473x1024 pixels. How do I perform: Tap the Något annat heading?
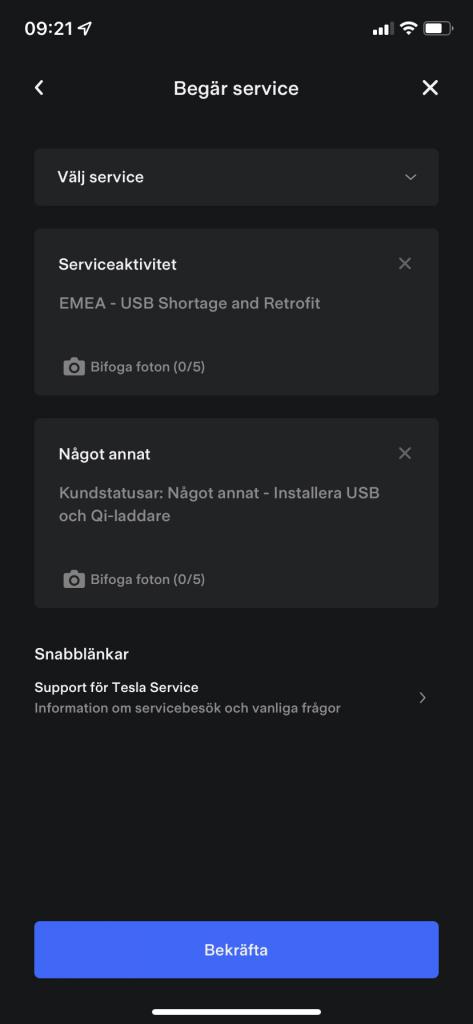click(105, 454)
